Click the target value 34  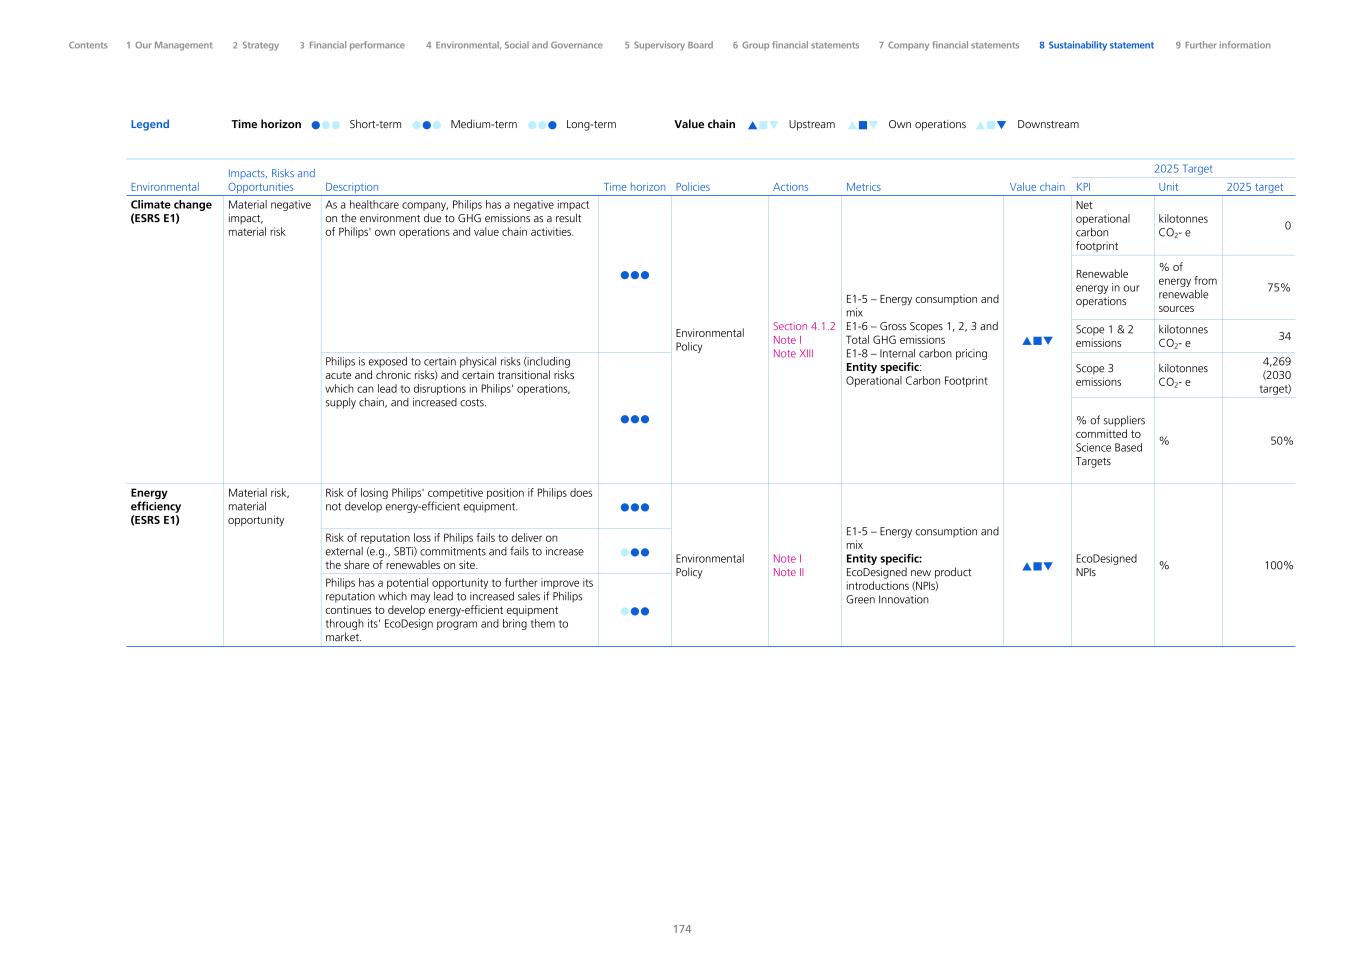click(1285, 337)
